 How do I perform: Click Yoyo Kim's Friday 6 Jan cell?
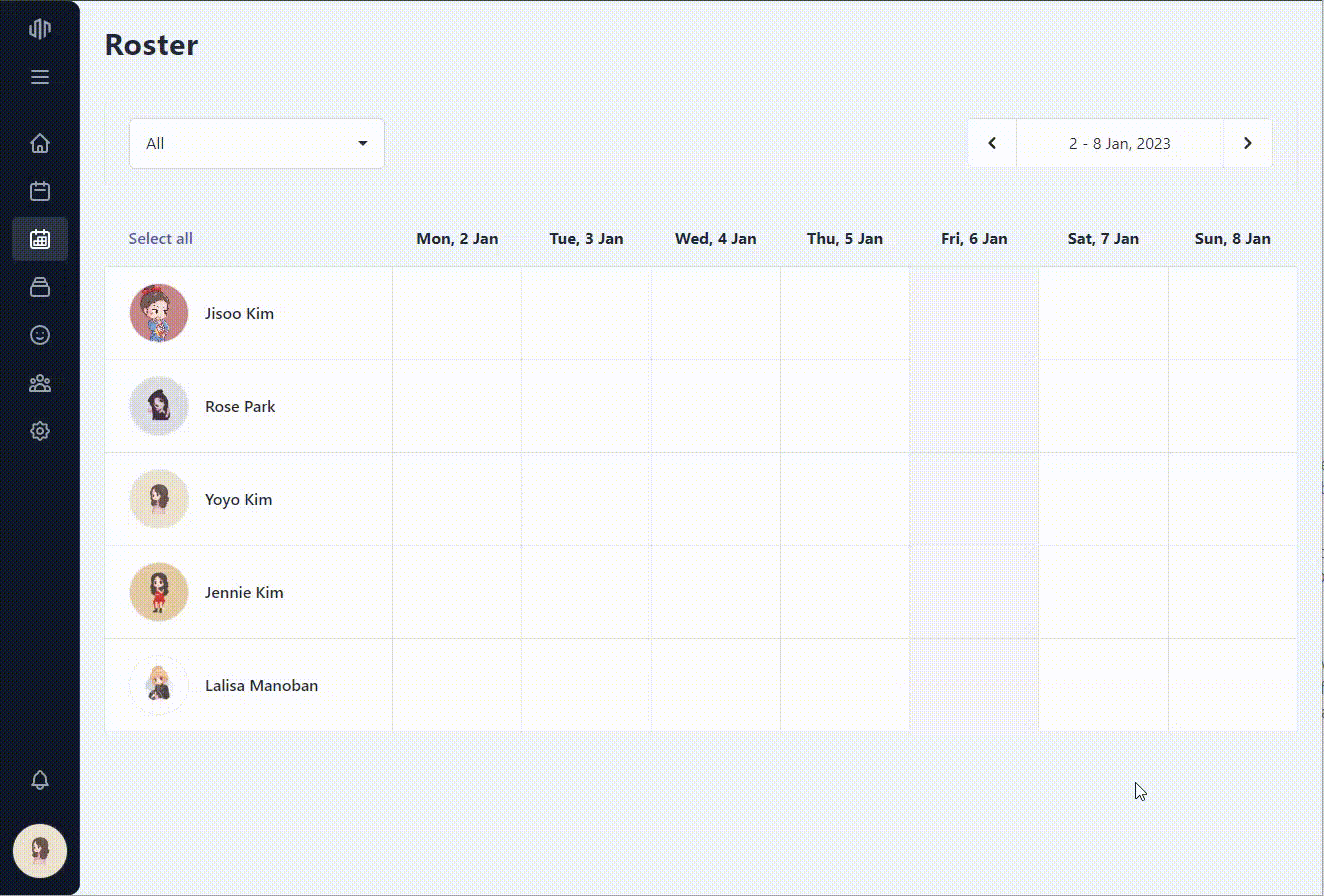click(x=974, y=499)
